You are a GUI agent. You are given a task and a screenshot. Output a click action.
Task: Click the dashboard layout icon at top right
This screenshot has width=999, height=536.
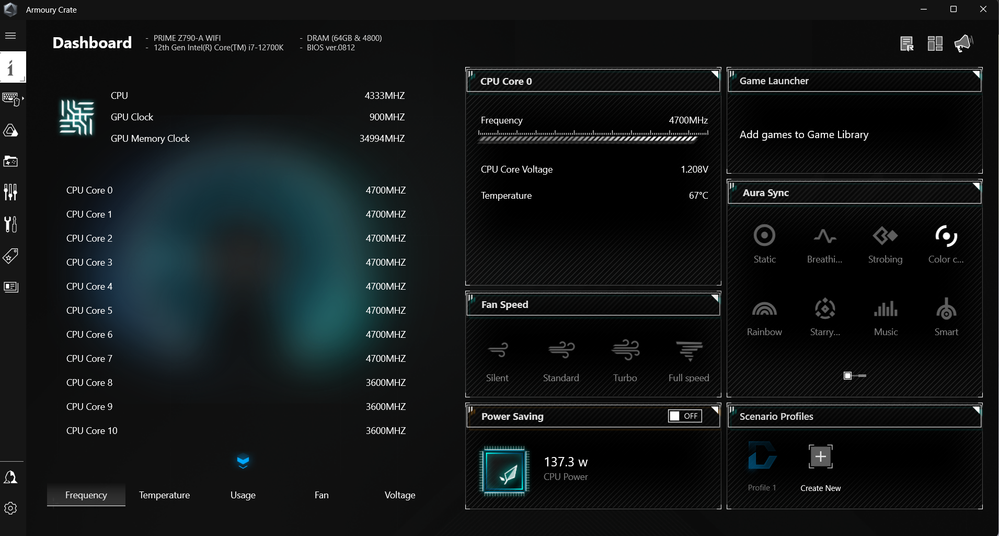pyautogui.click(x=935, y=43)
